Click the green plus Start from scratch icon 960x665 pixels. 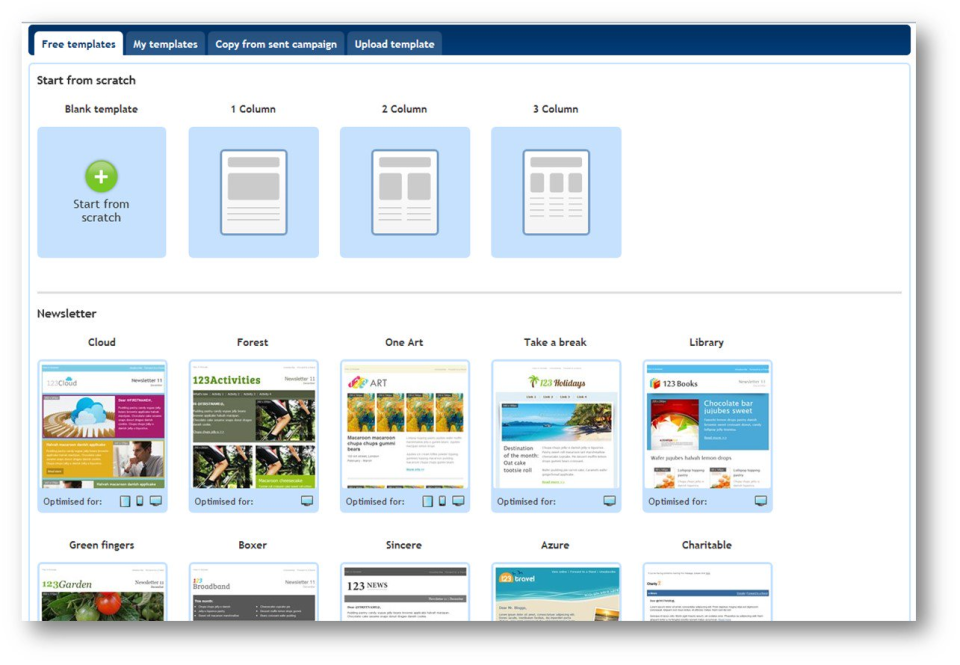(101, 176)
